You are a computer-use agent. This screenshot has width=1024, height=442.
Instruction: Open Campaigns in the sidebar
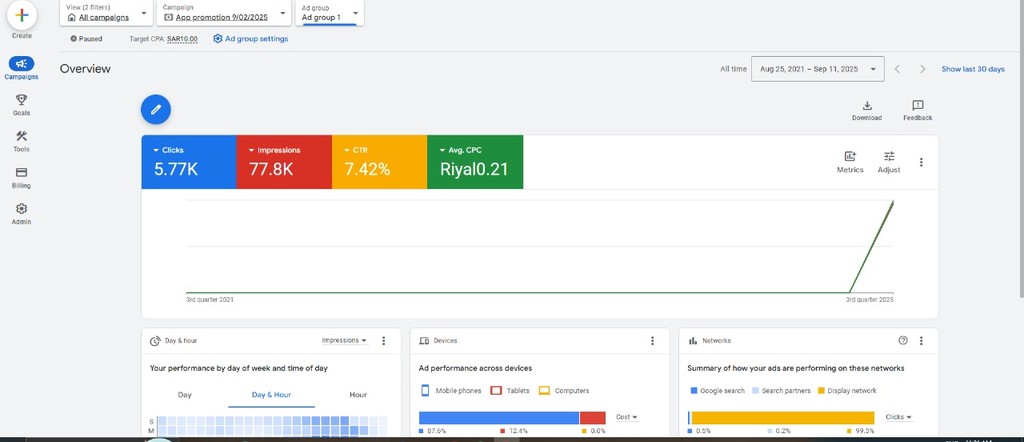tap(21, 64)
